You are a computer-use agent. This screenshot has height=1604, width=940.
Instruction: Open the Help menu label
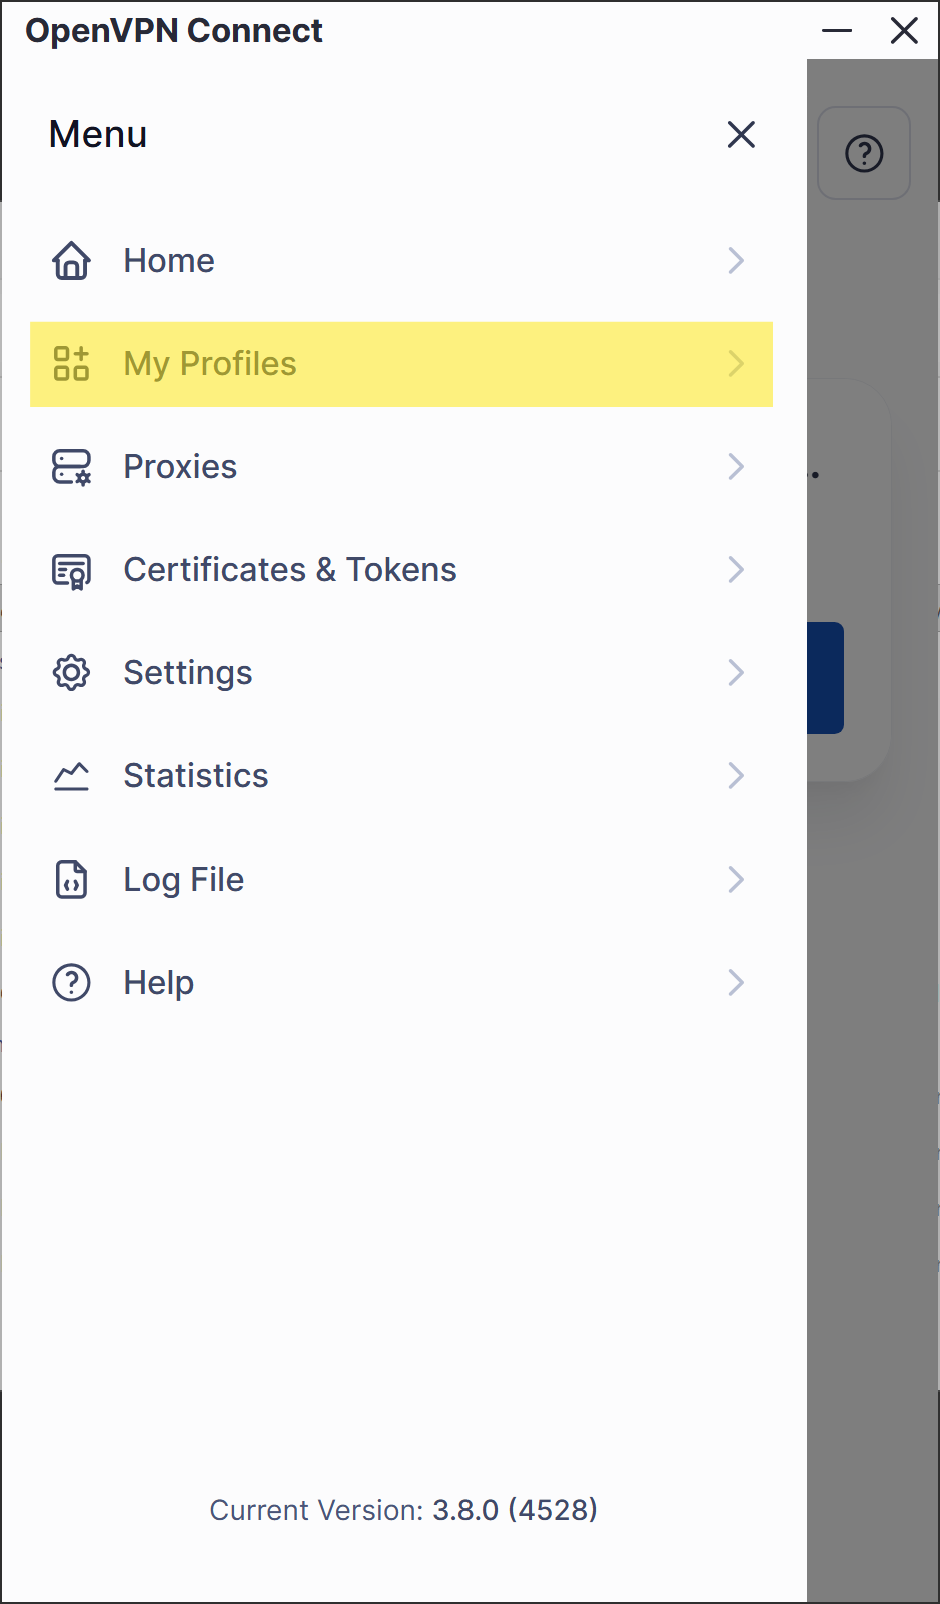(x=159, y=983)
